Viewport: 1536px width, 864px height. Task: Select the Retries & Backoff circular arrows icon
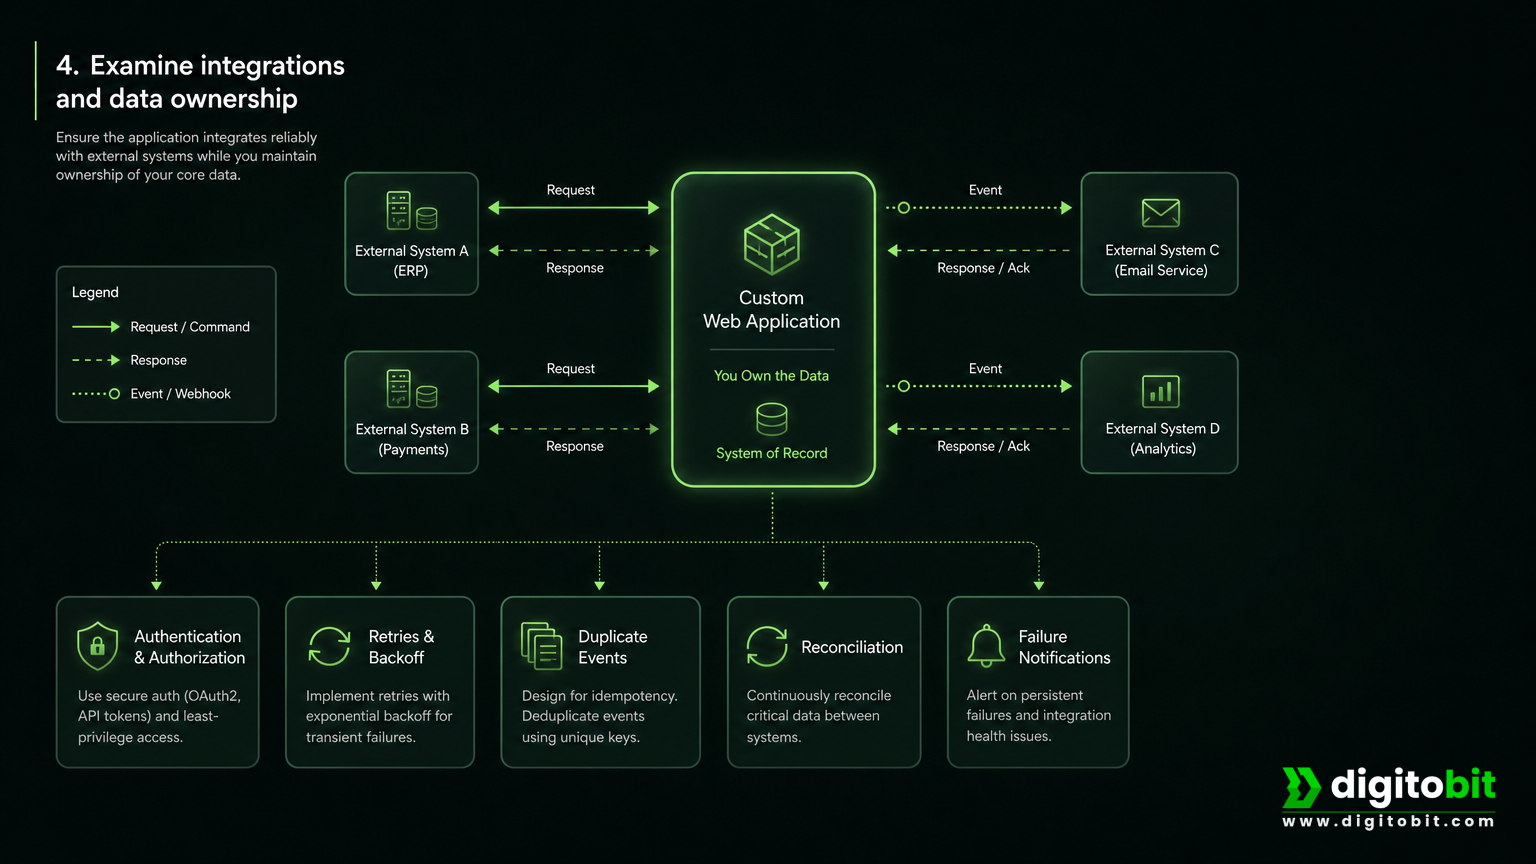coord(329,646)
